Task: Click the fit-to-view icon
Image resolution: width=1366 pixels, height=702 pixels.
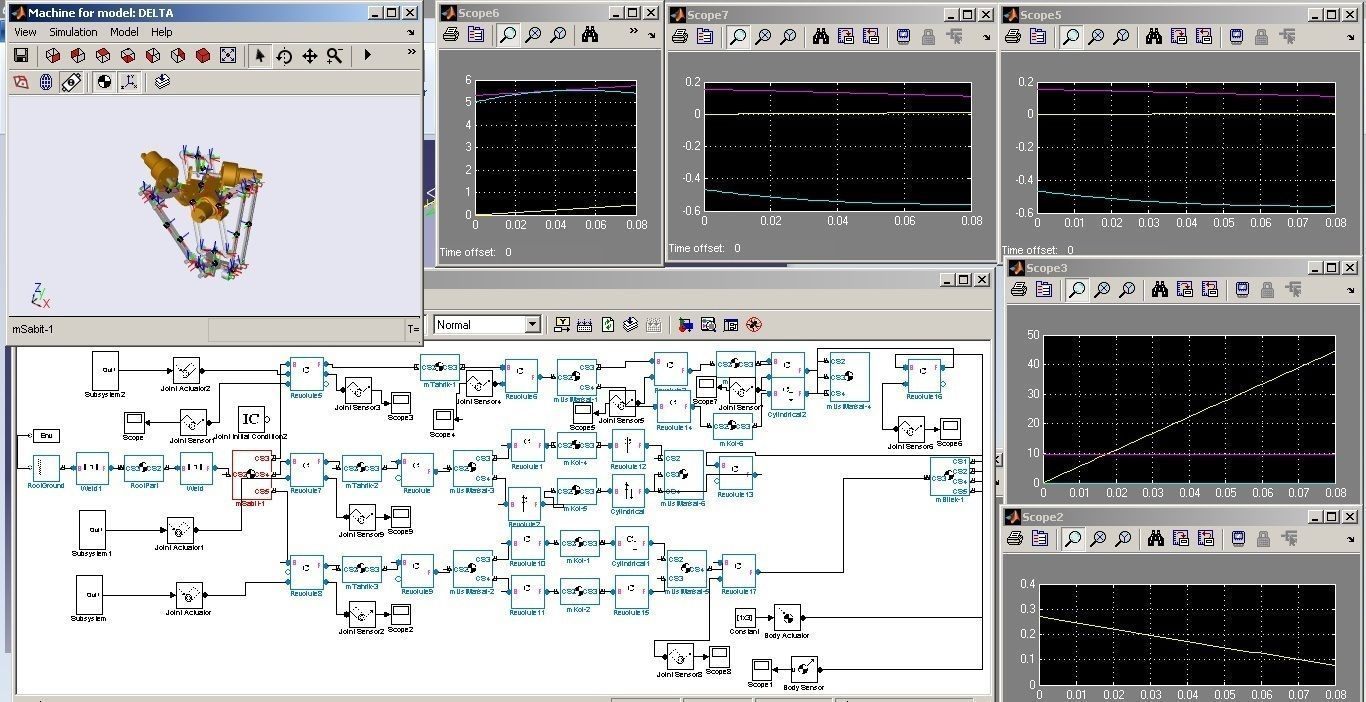Action: (228, 56)
